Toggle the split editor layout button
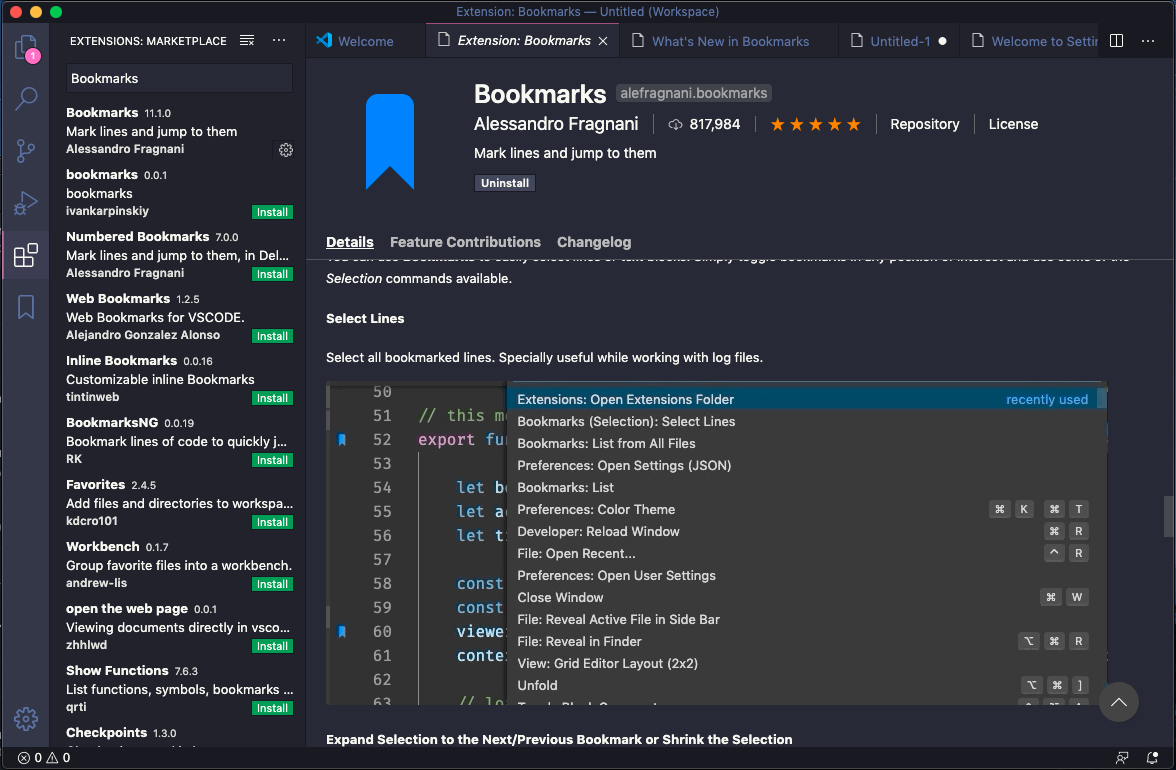 [x=1116, y=41]
